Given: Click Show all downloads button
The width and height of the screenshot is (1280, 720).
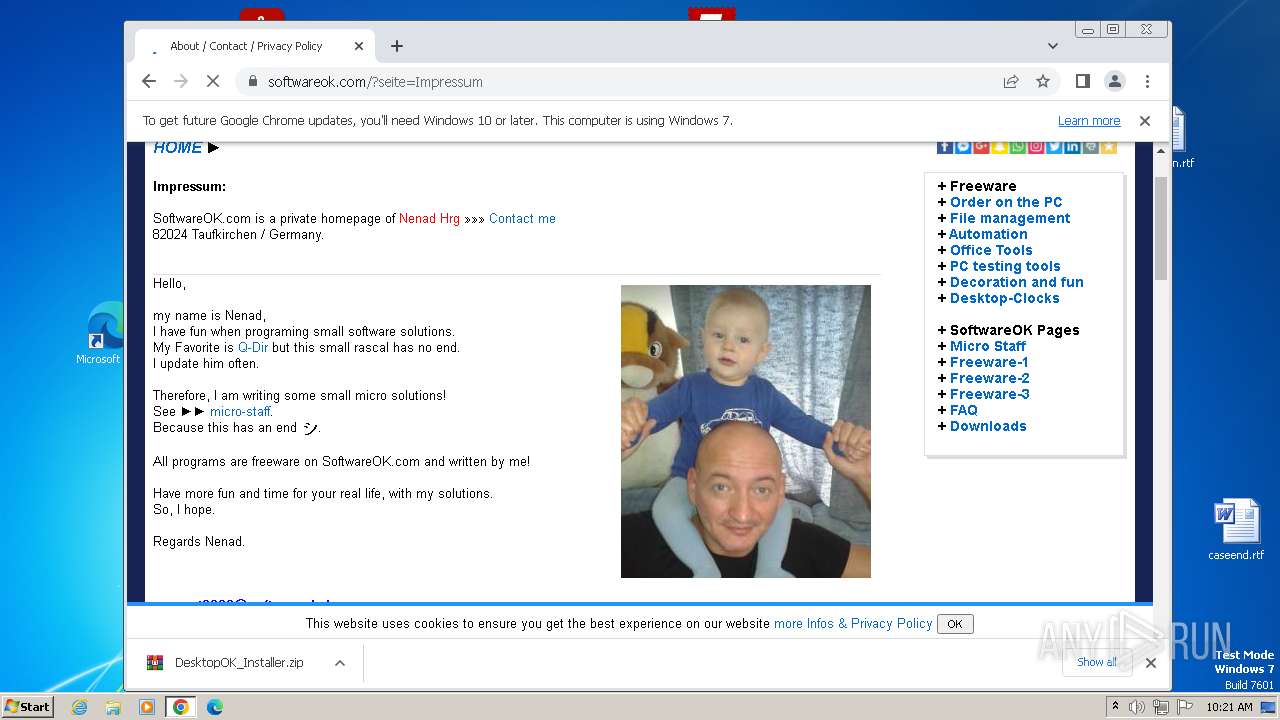Looking at the screenshot, I should (x=1097, y=662).
